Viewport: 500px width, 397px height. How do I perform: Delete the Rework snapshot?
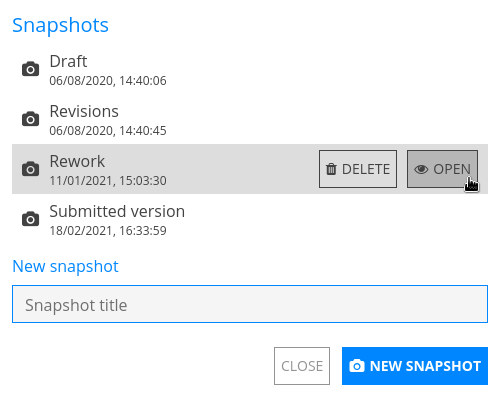358,169
